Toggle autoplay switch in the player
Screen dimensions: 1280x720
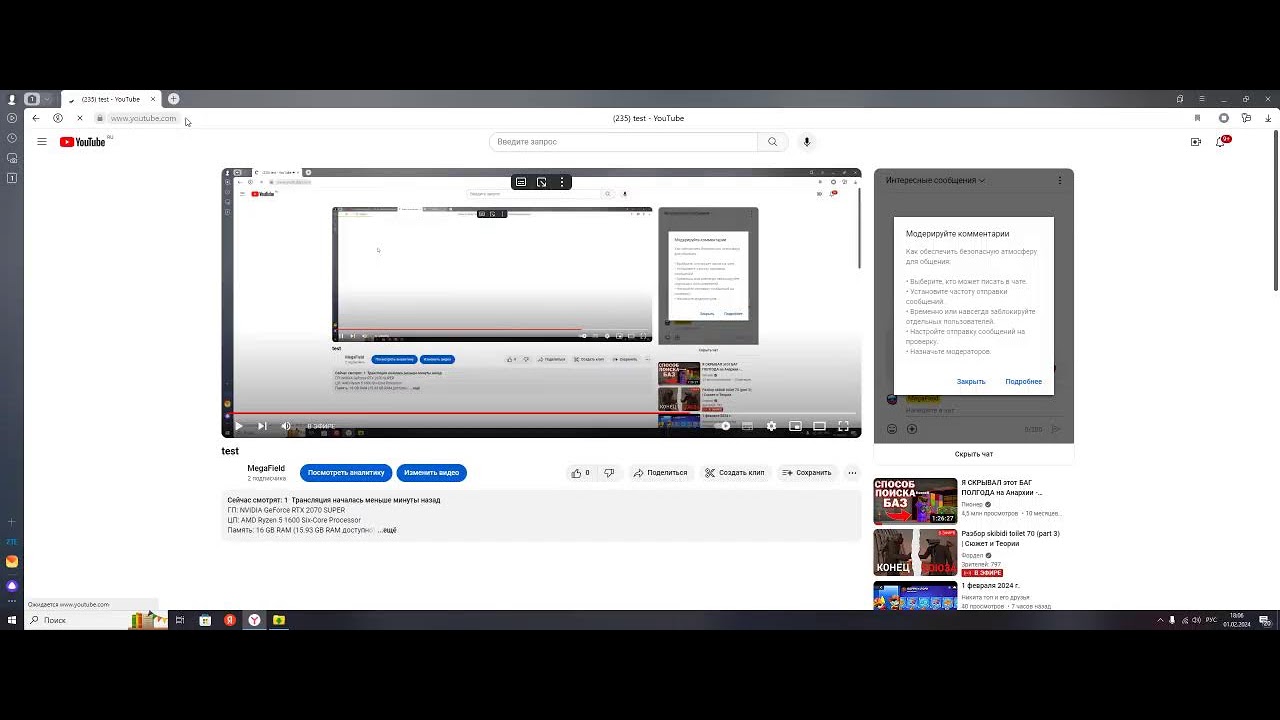tap(723, 426)
